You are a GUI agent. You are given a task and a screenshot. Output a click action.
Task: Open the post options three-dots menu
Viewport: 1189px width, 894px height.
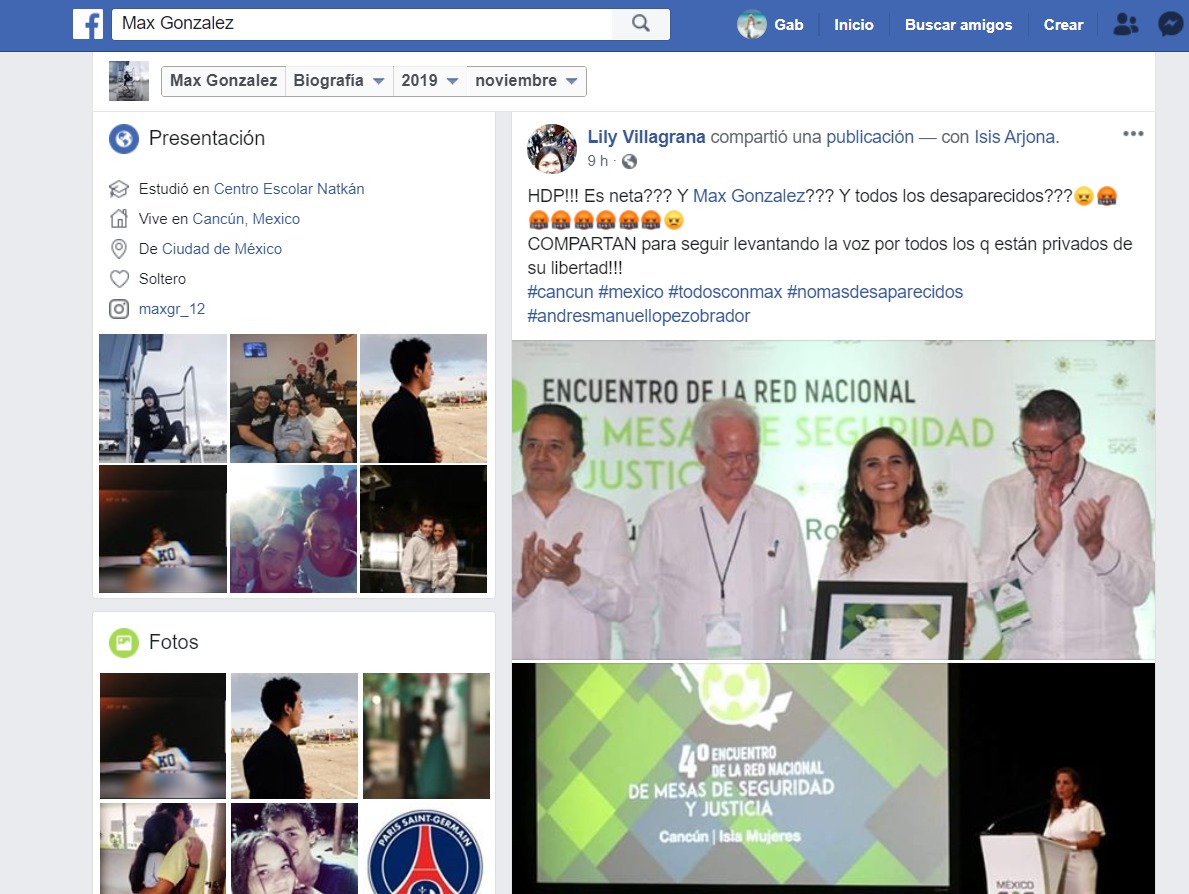(1132, 134)
